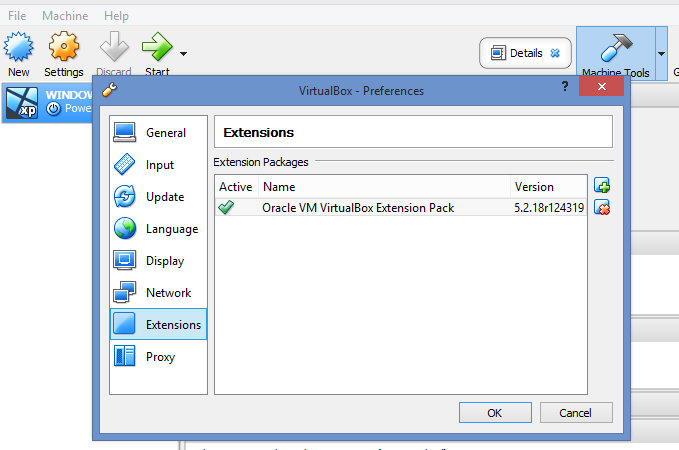This screenshot has width=679, height=450.
Task: Open the Machine menu
Action: click(x=65, y=16)
